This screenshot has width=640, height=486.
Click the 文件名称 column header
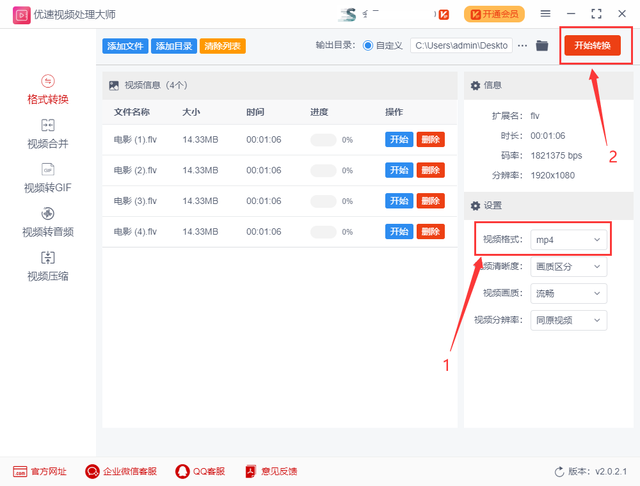tap(132, 112)
